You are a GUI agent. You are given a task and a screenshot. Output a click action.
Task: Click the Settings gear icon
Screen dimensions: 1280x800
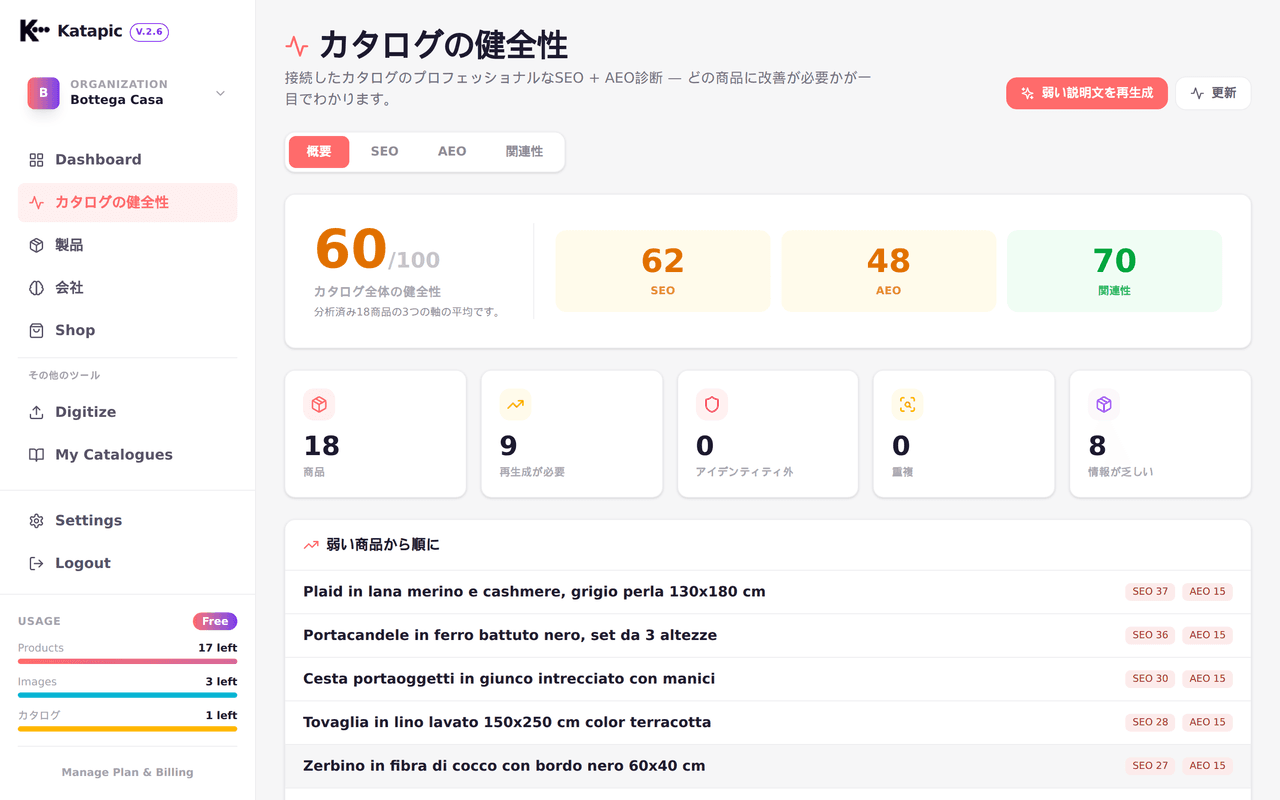point(36,521)
